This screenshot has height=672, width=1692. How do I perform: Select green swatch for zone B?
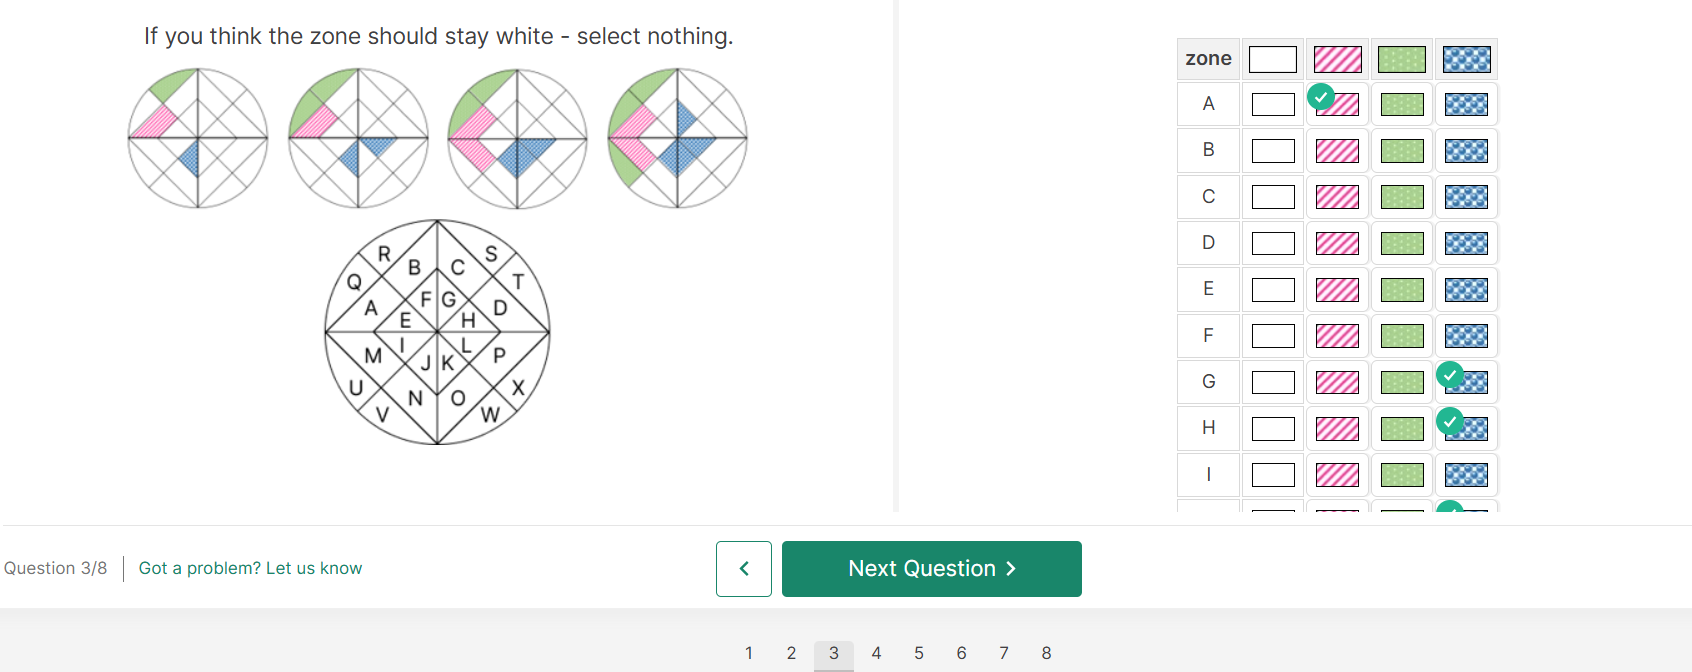1402,151
